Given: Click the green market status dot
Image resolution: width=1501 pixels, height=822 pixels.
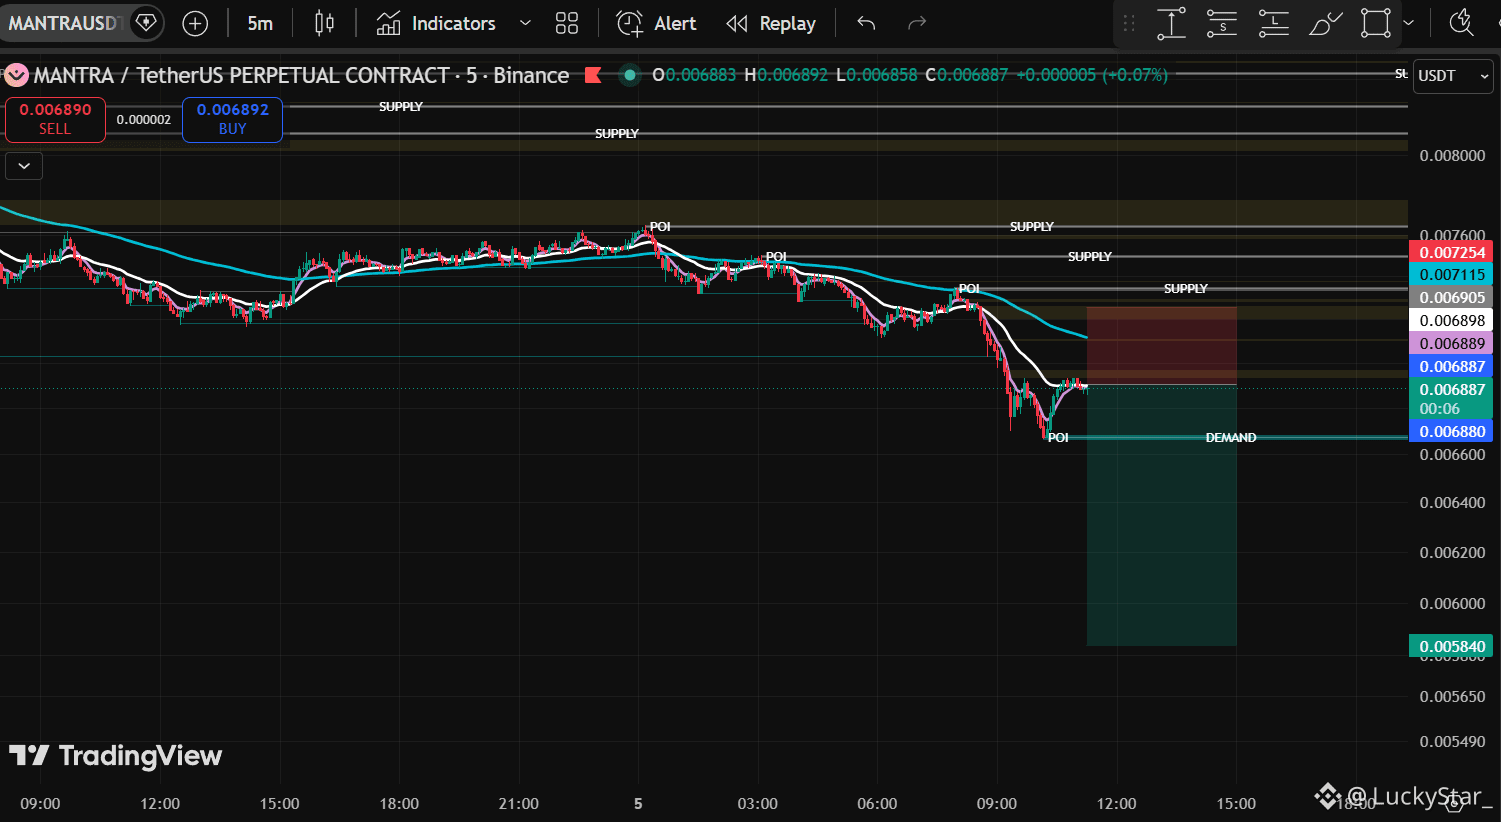Looking at the screenshot, I should click(630, 75).
